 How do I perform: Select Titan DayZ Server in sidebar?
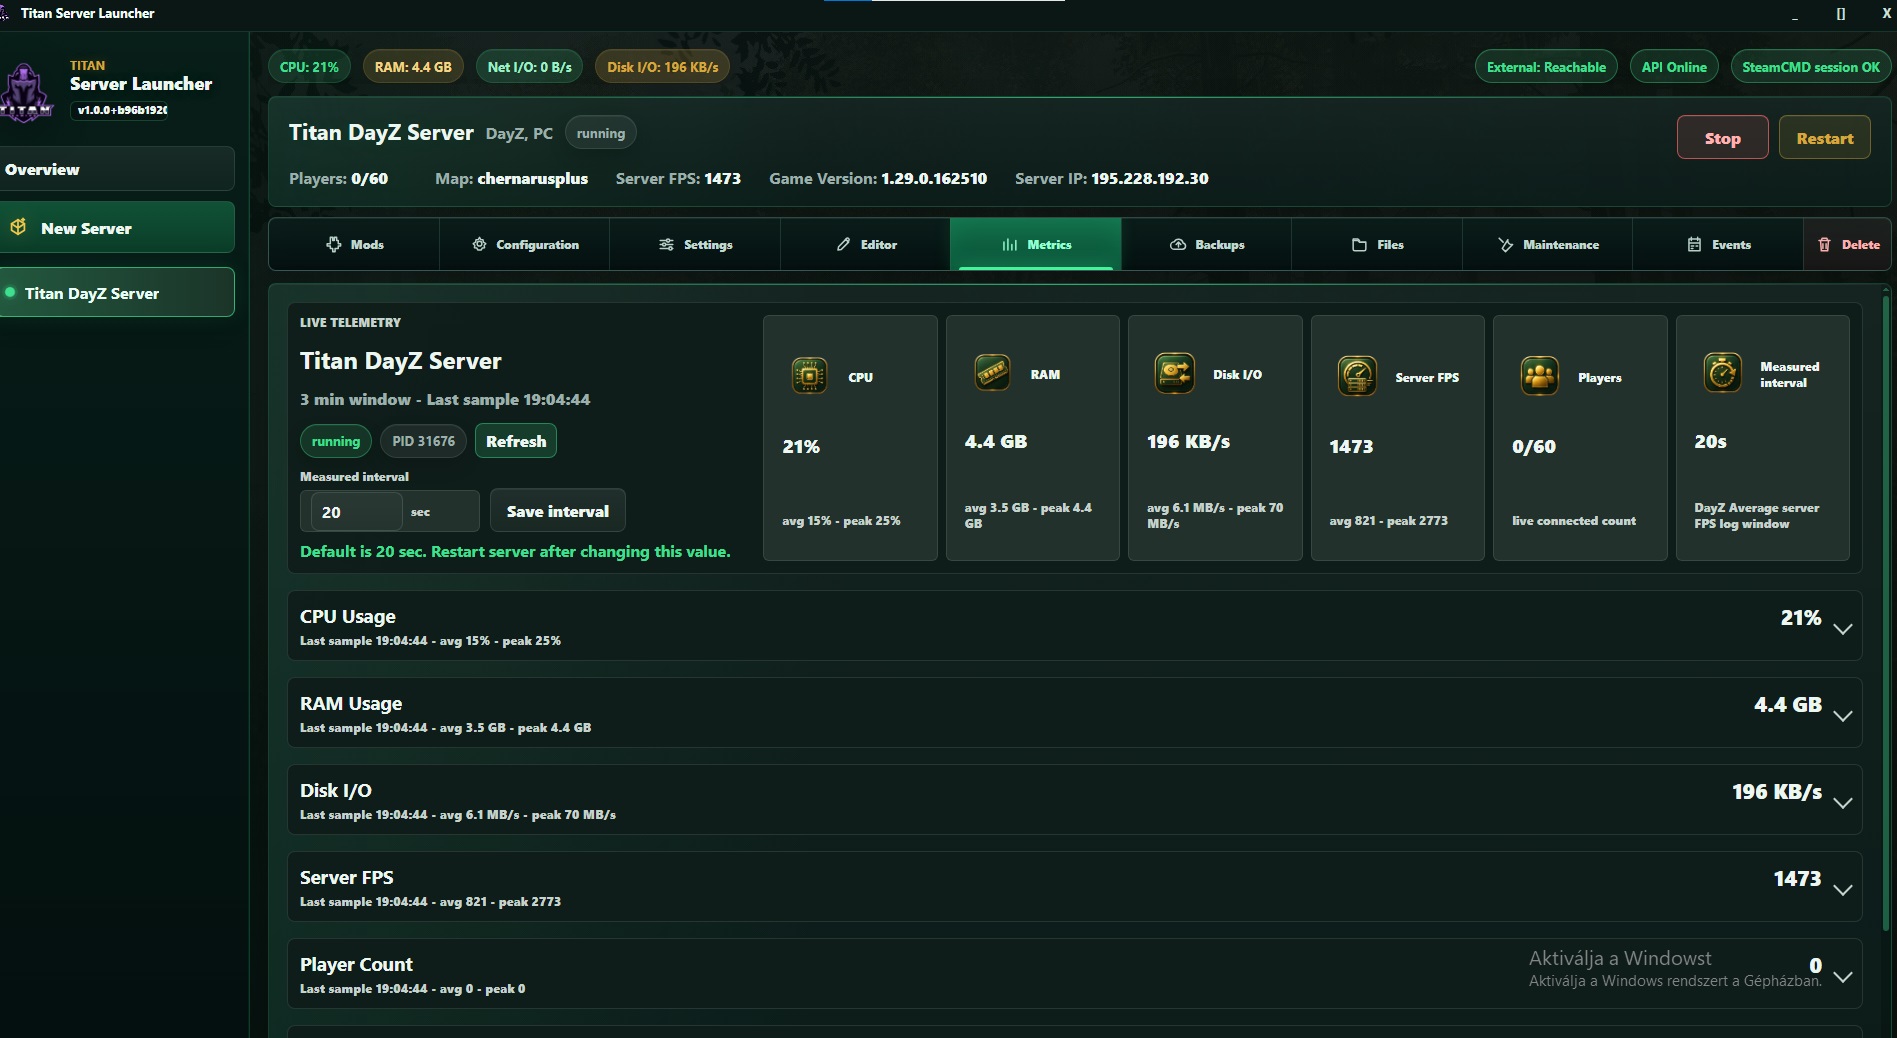tap(117, 293)
